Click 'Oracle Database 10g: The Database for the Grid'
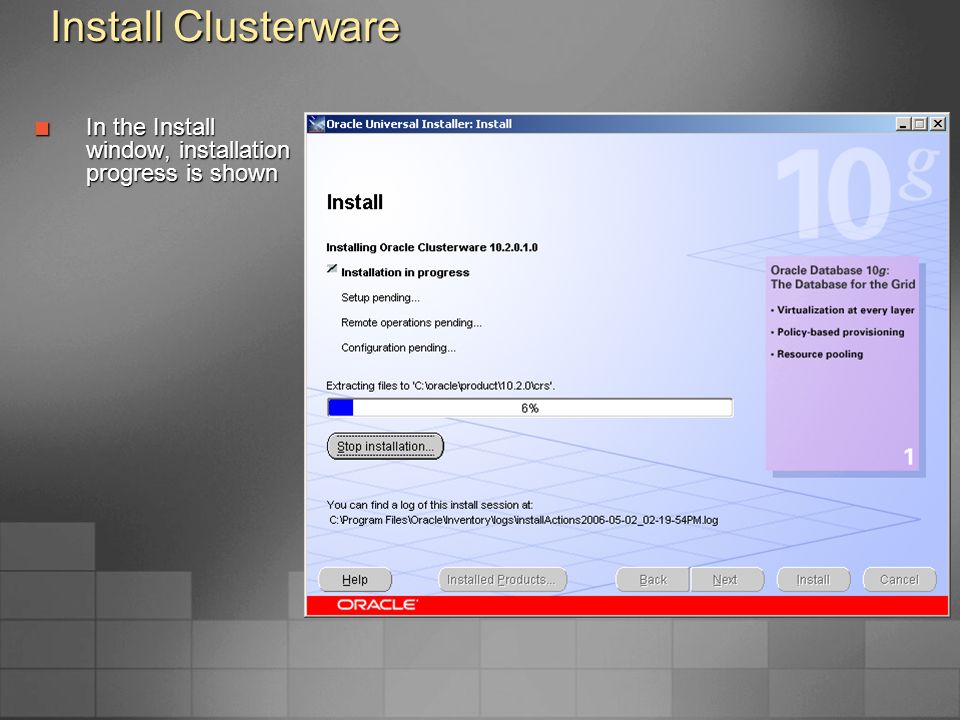This screenshot has width=960, height=720. point(843,277)
